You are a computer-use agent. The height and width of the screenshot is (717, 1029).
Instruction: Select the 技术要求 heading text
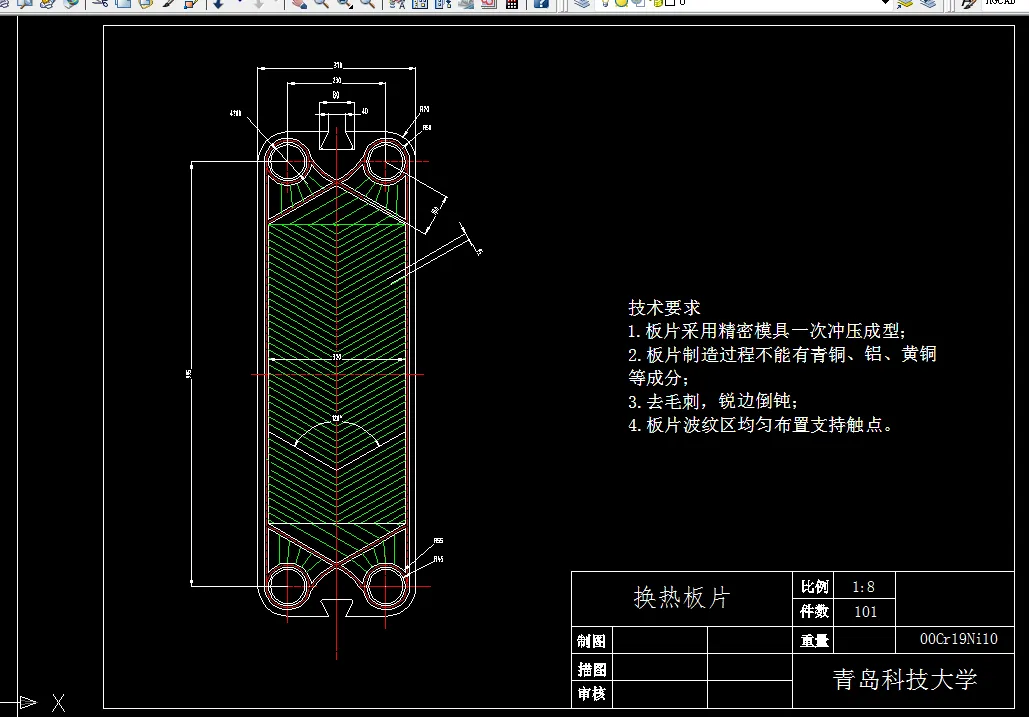(664, 308)
